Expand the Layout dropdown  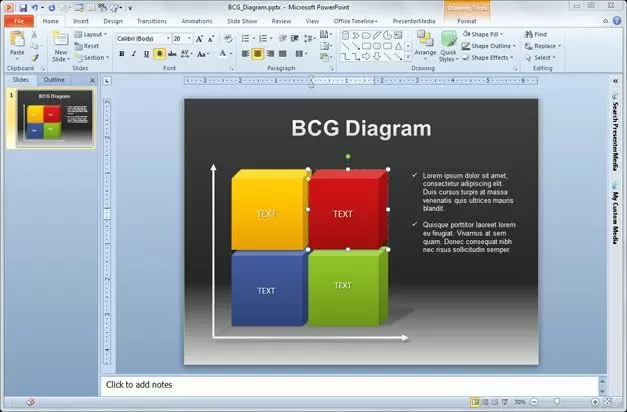(x=94, y=34)
